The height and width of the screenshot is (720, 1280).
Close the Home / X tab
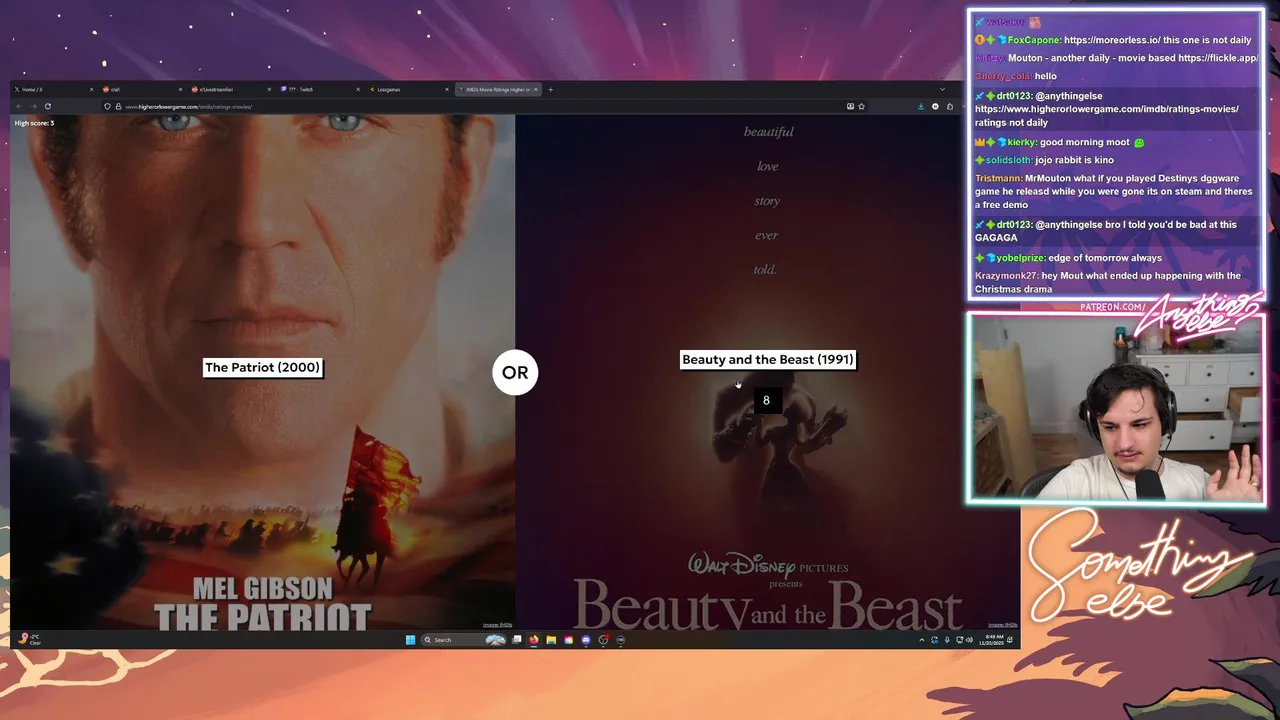(x=91, y=89)
